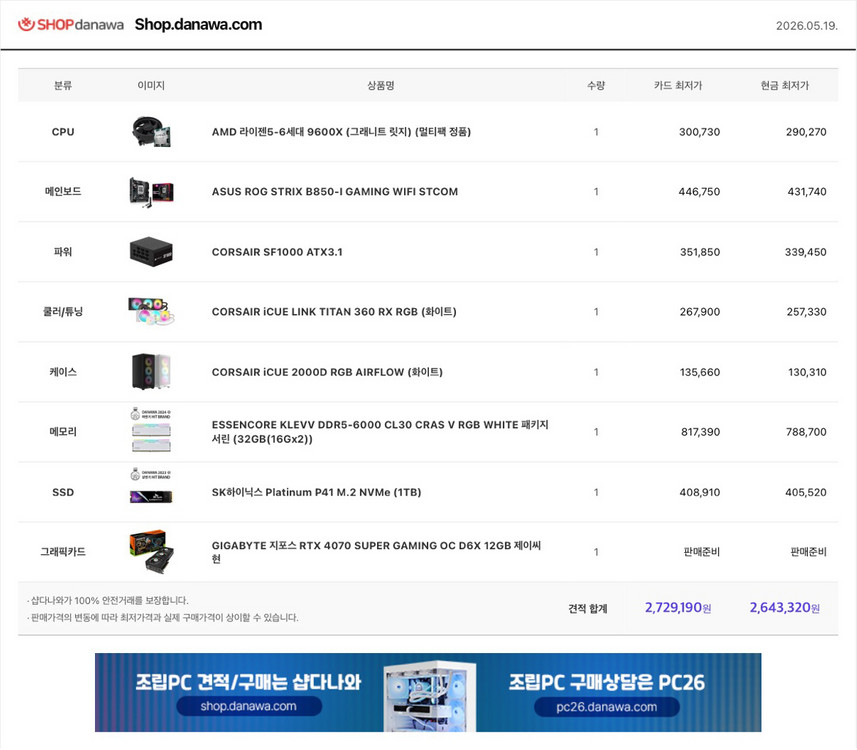857x750 pixels.
Task: Open ASUS ROG STRIX B850-I GAMING WIFI product
Action: [334, 192]
